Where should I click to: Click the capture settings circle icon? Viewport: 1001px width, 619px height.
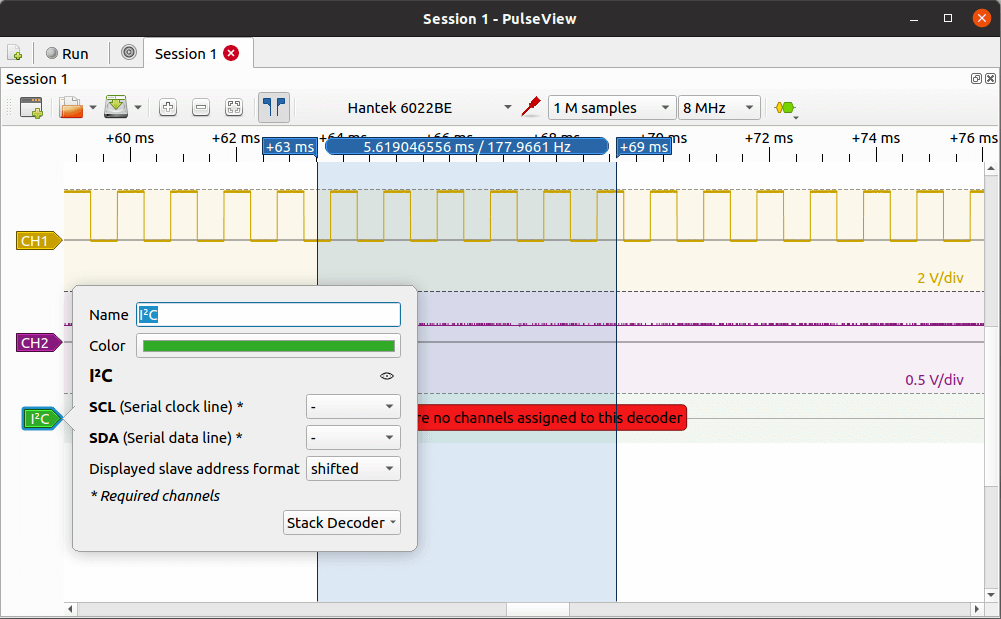(128, 53)
